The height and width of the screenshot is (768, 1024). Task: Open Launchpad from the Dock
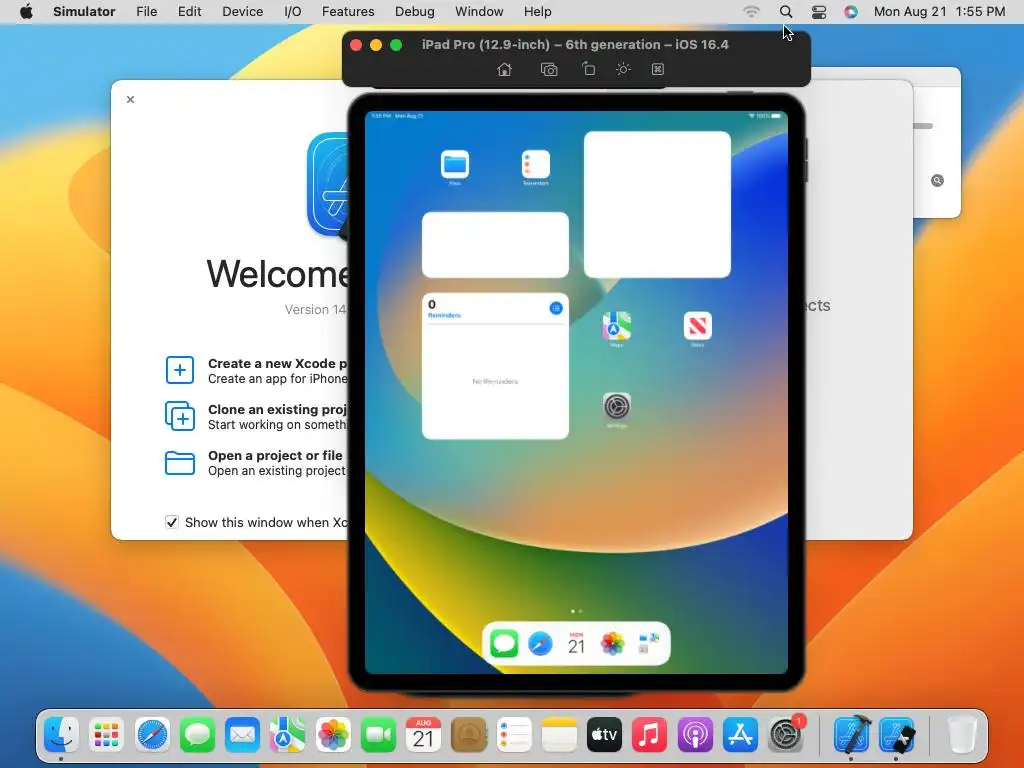tap(106, 735)
